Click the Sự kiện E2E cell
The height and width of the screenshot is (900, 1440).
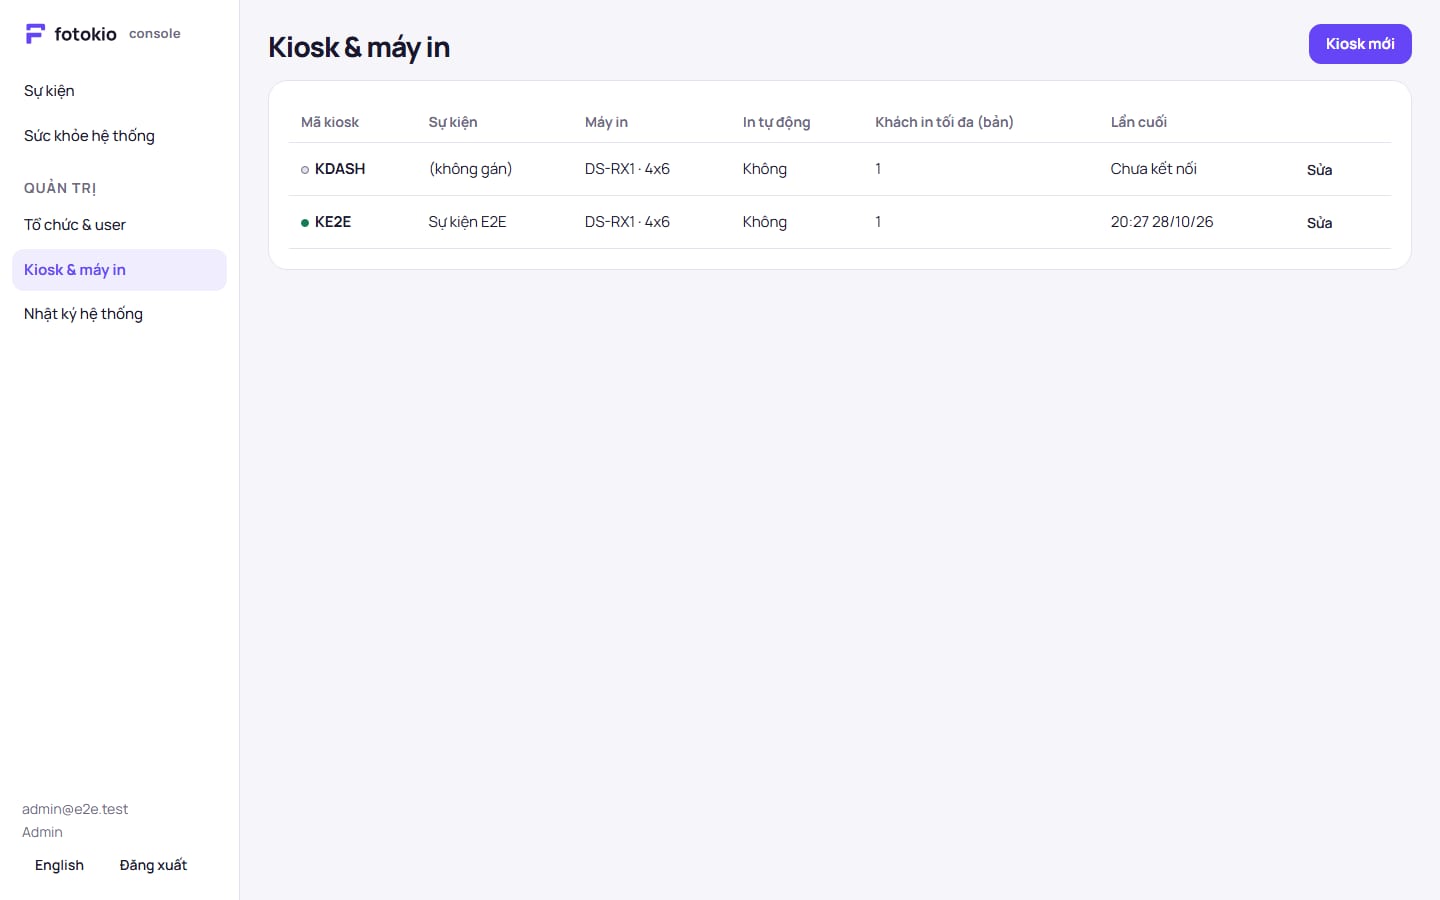coord(467,222)
